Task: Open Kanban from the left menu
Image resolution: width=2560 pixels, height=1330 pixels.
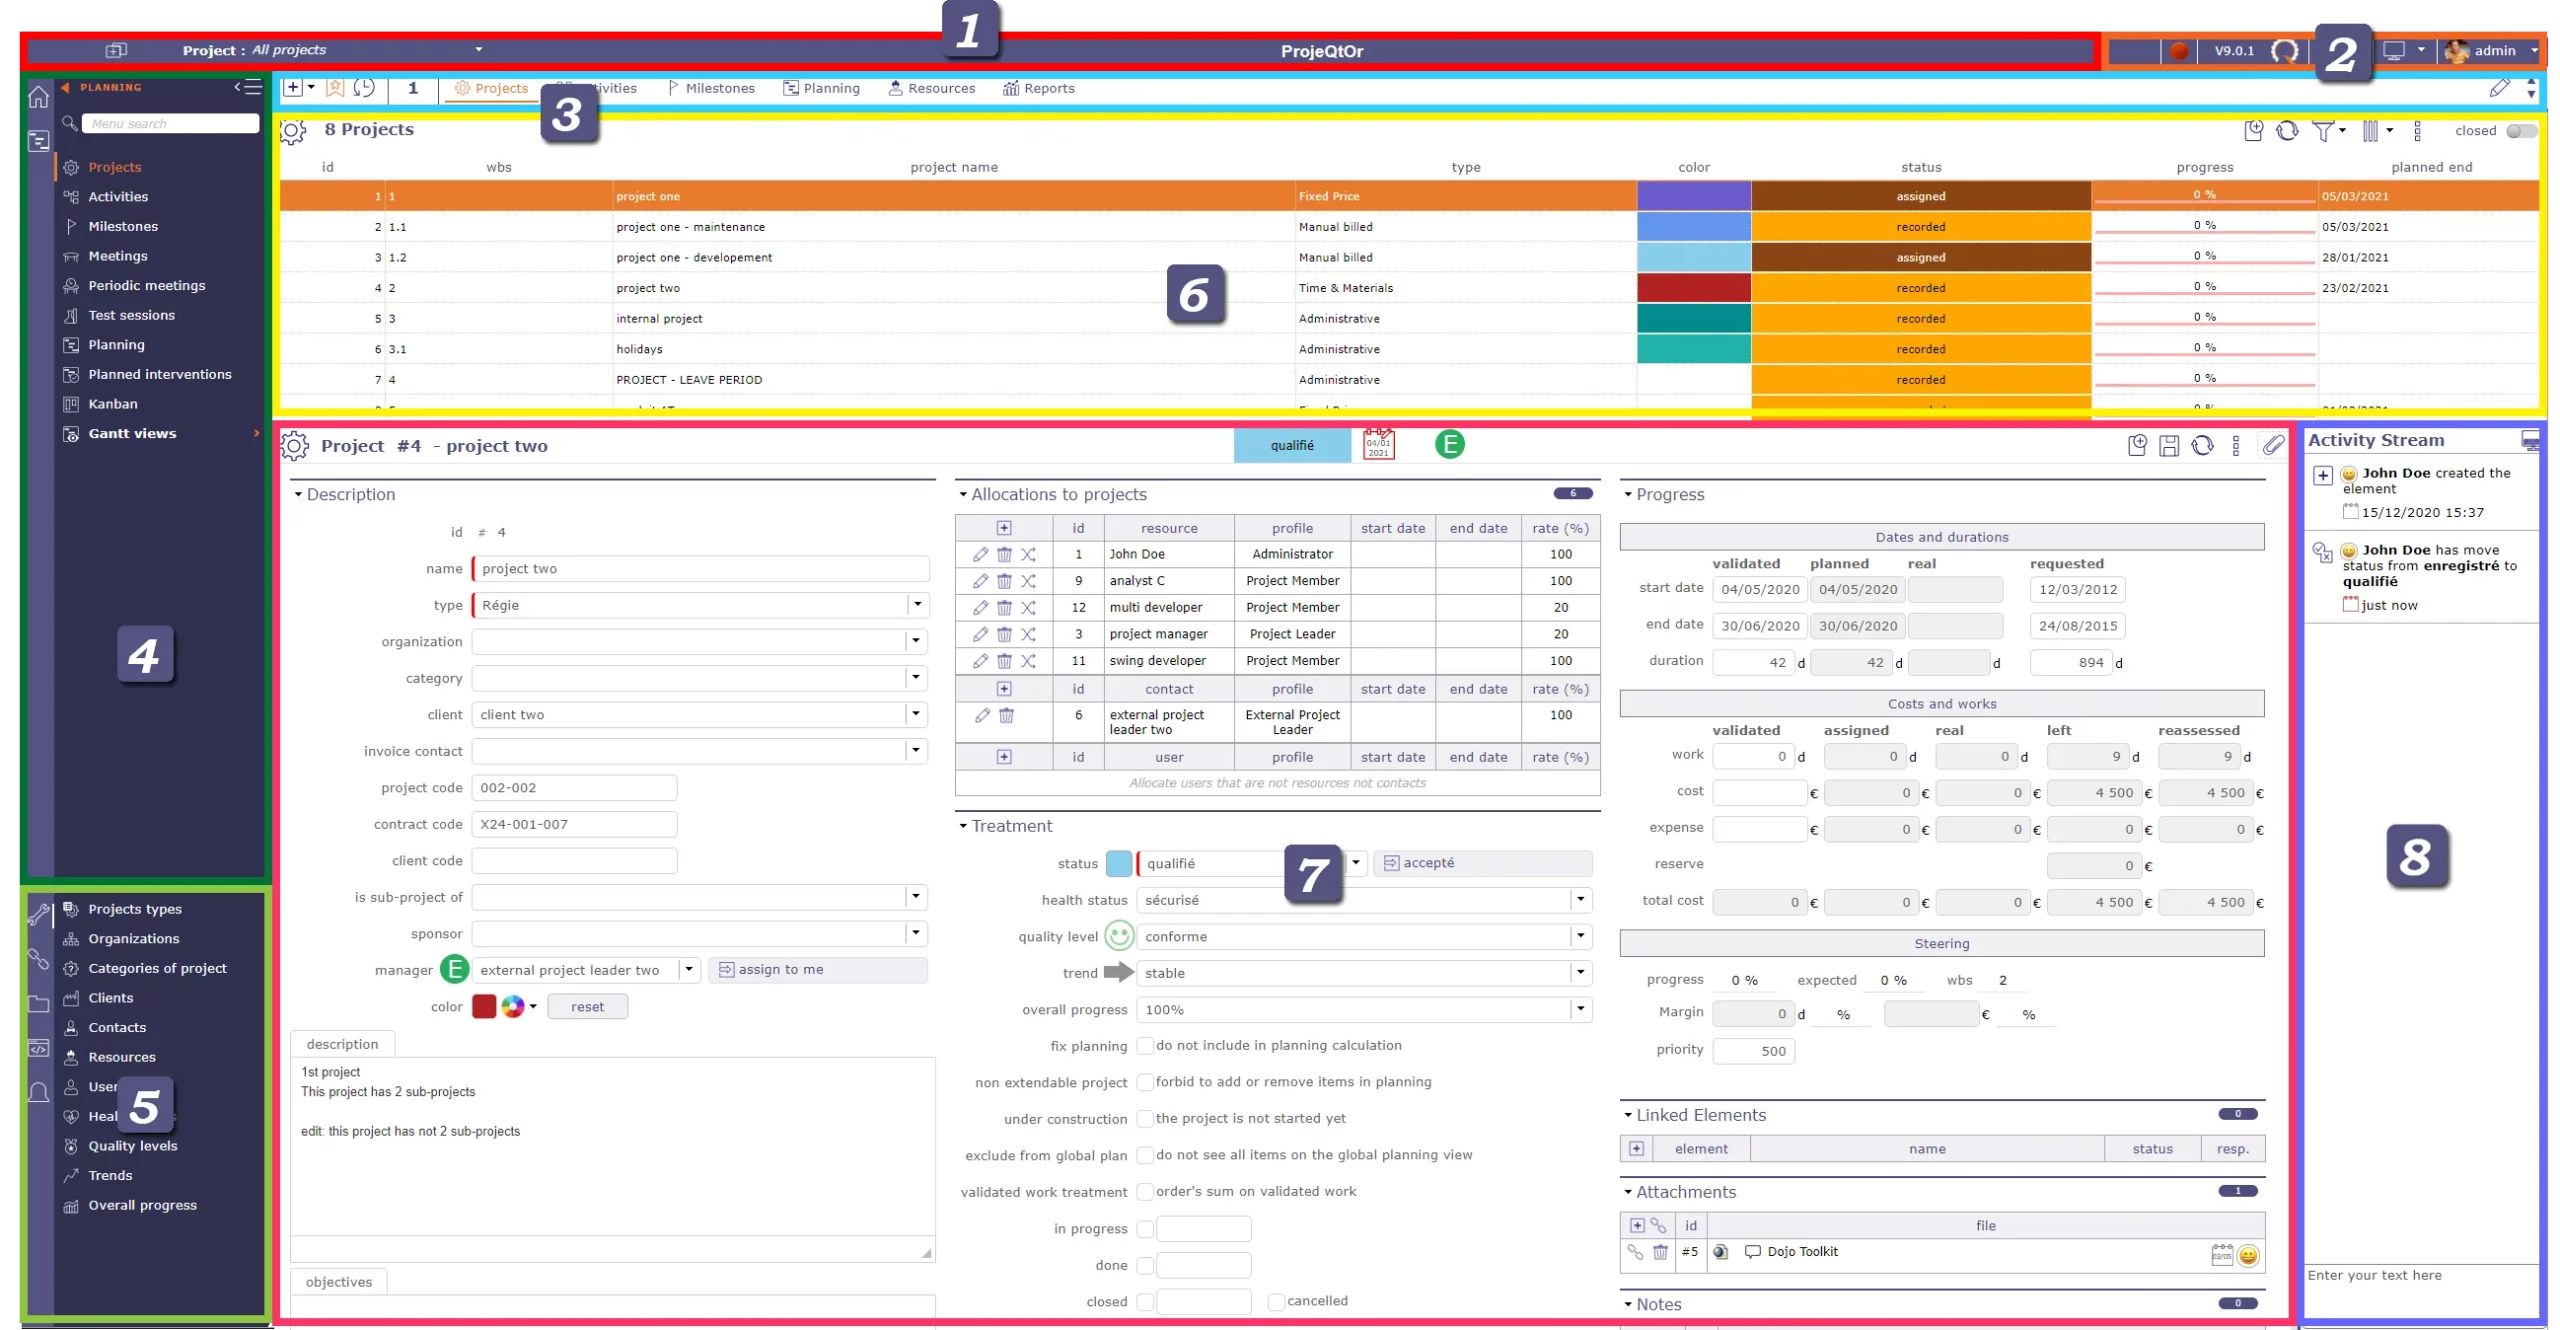Action: pos(113,404)
